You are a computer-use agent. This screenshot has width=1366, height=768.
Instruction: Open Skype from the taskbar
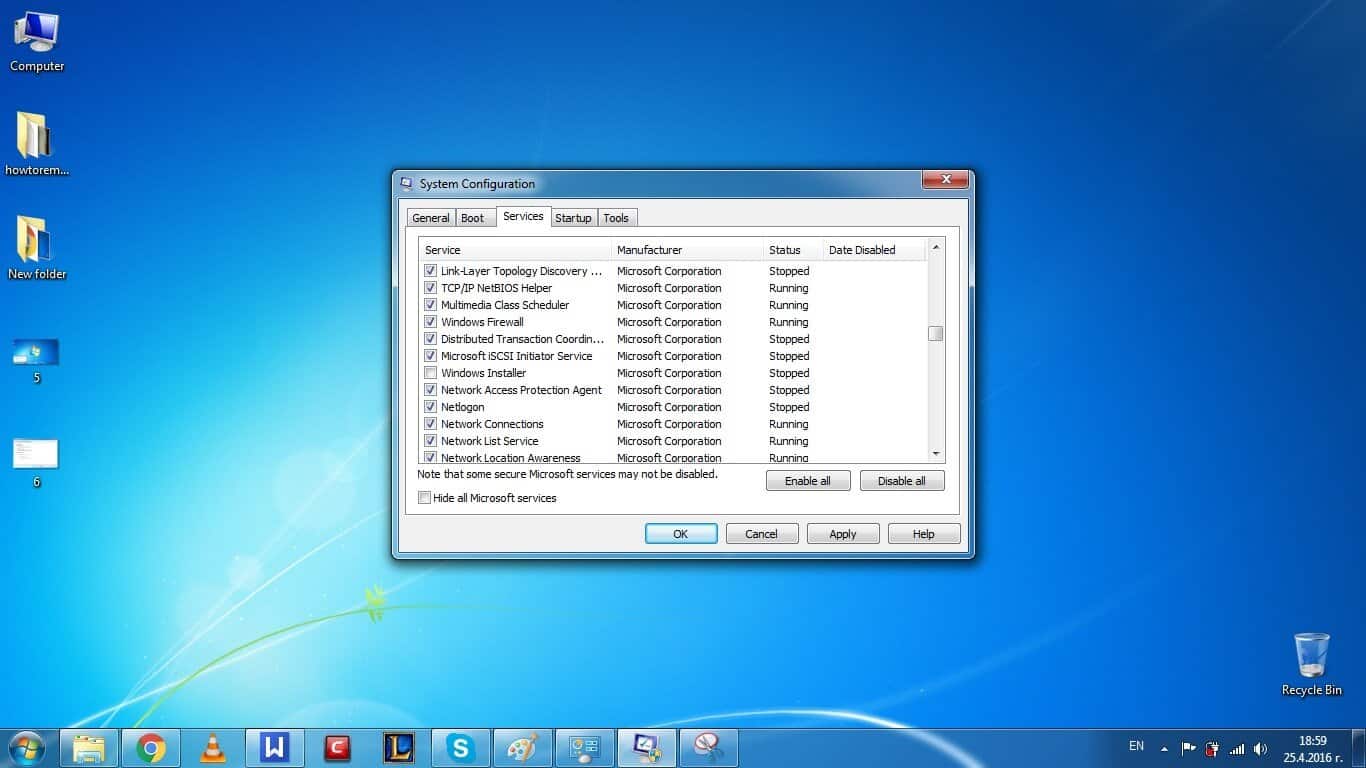point(460,748)
